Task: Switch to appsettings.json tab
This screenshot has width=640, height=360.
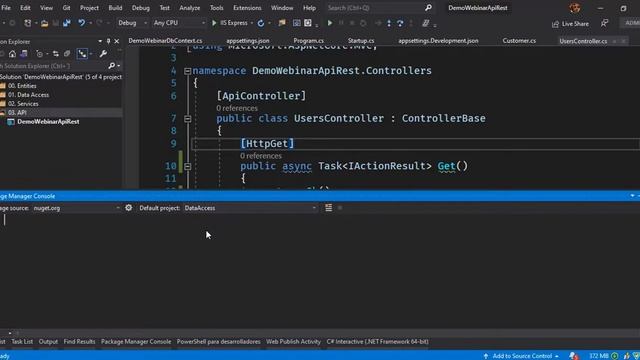Action: [248, 41]
